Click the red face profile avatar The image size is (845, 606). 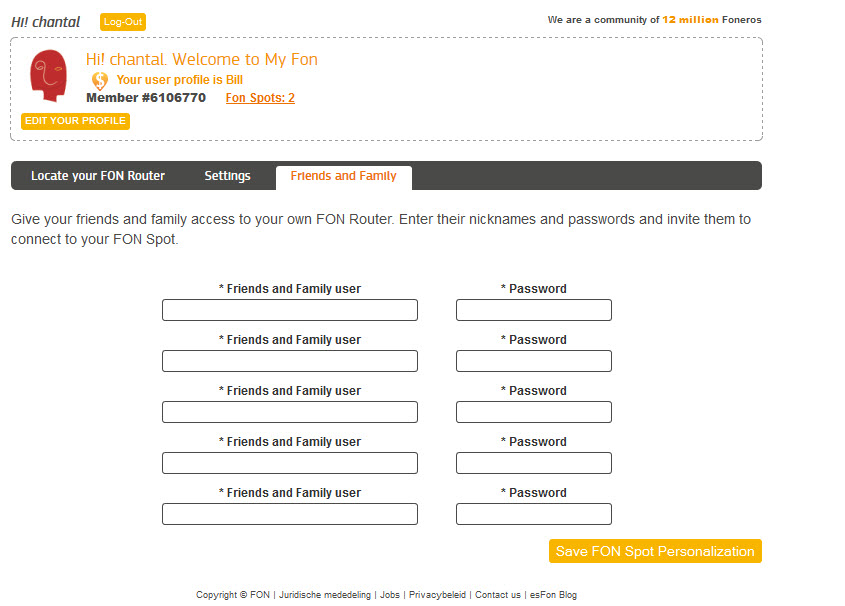48,75
